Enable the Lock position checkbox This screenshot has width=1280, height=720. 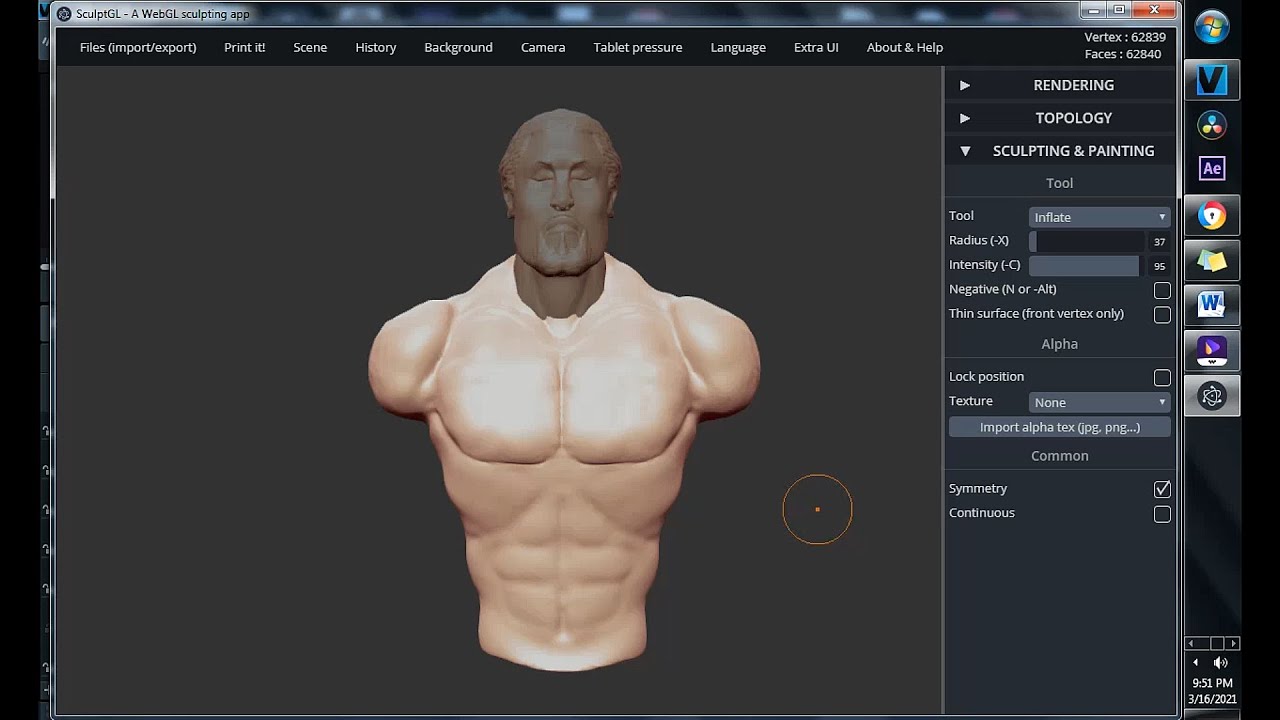[x=1162, y=378]
